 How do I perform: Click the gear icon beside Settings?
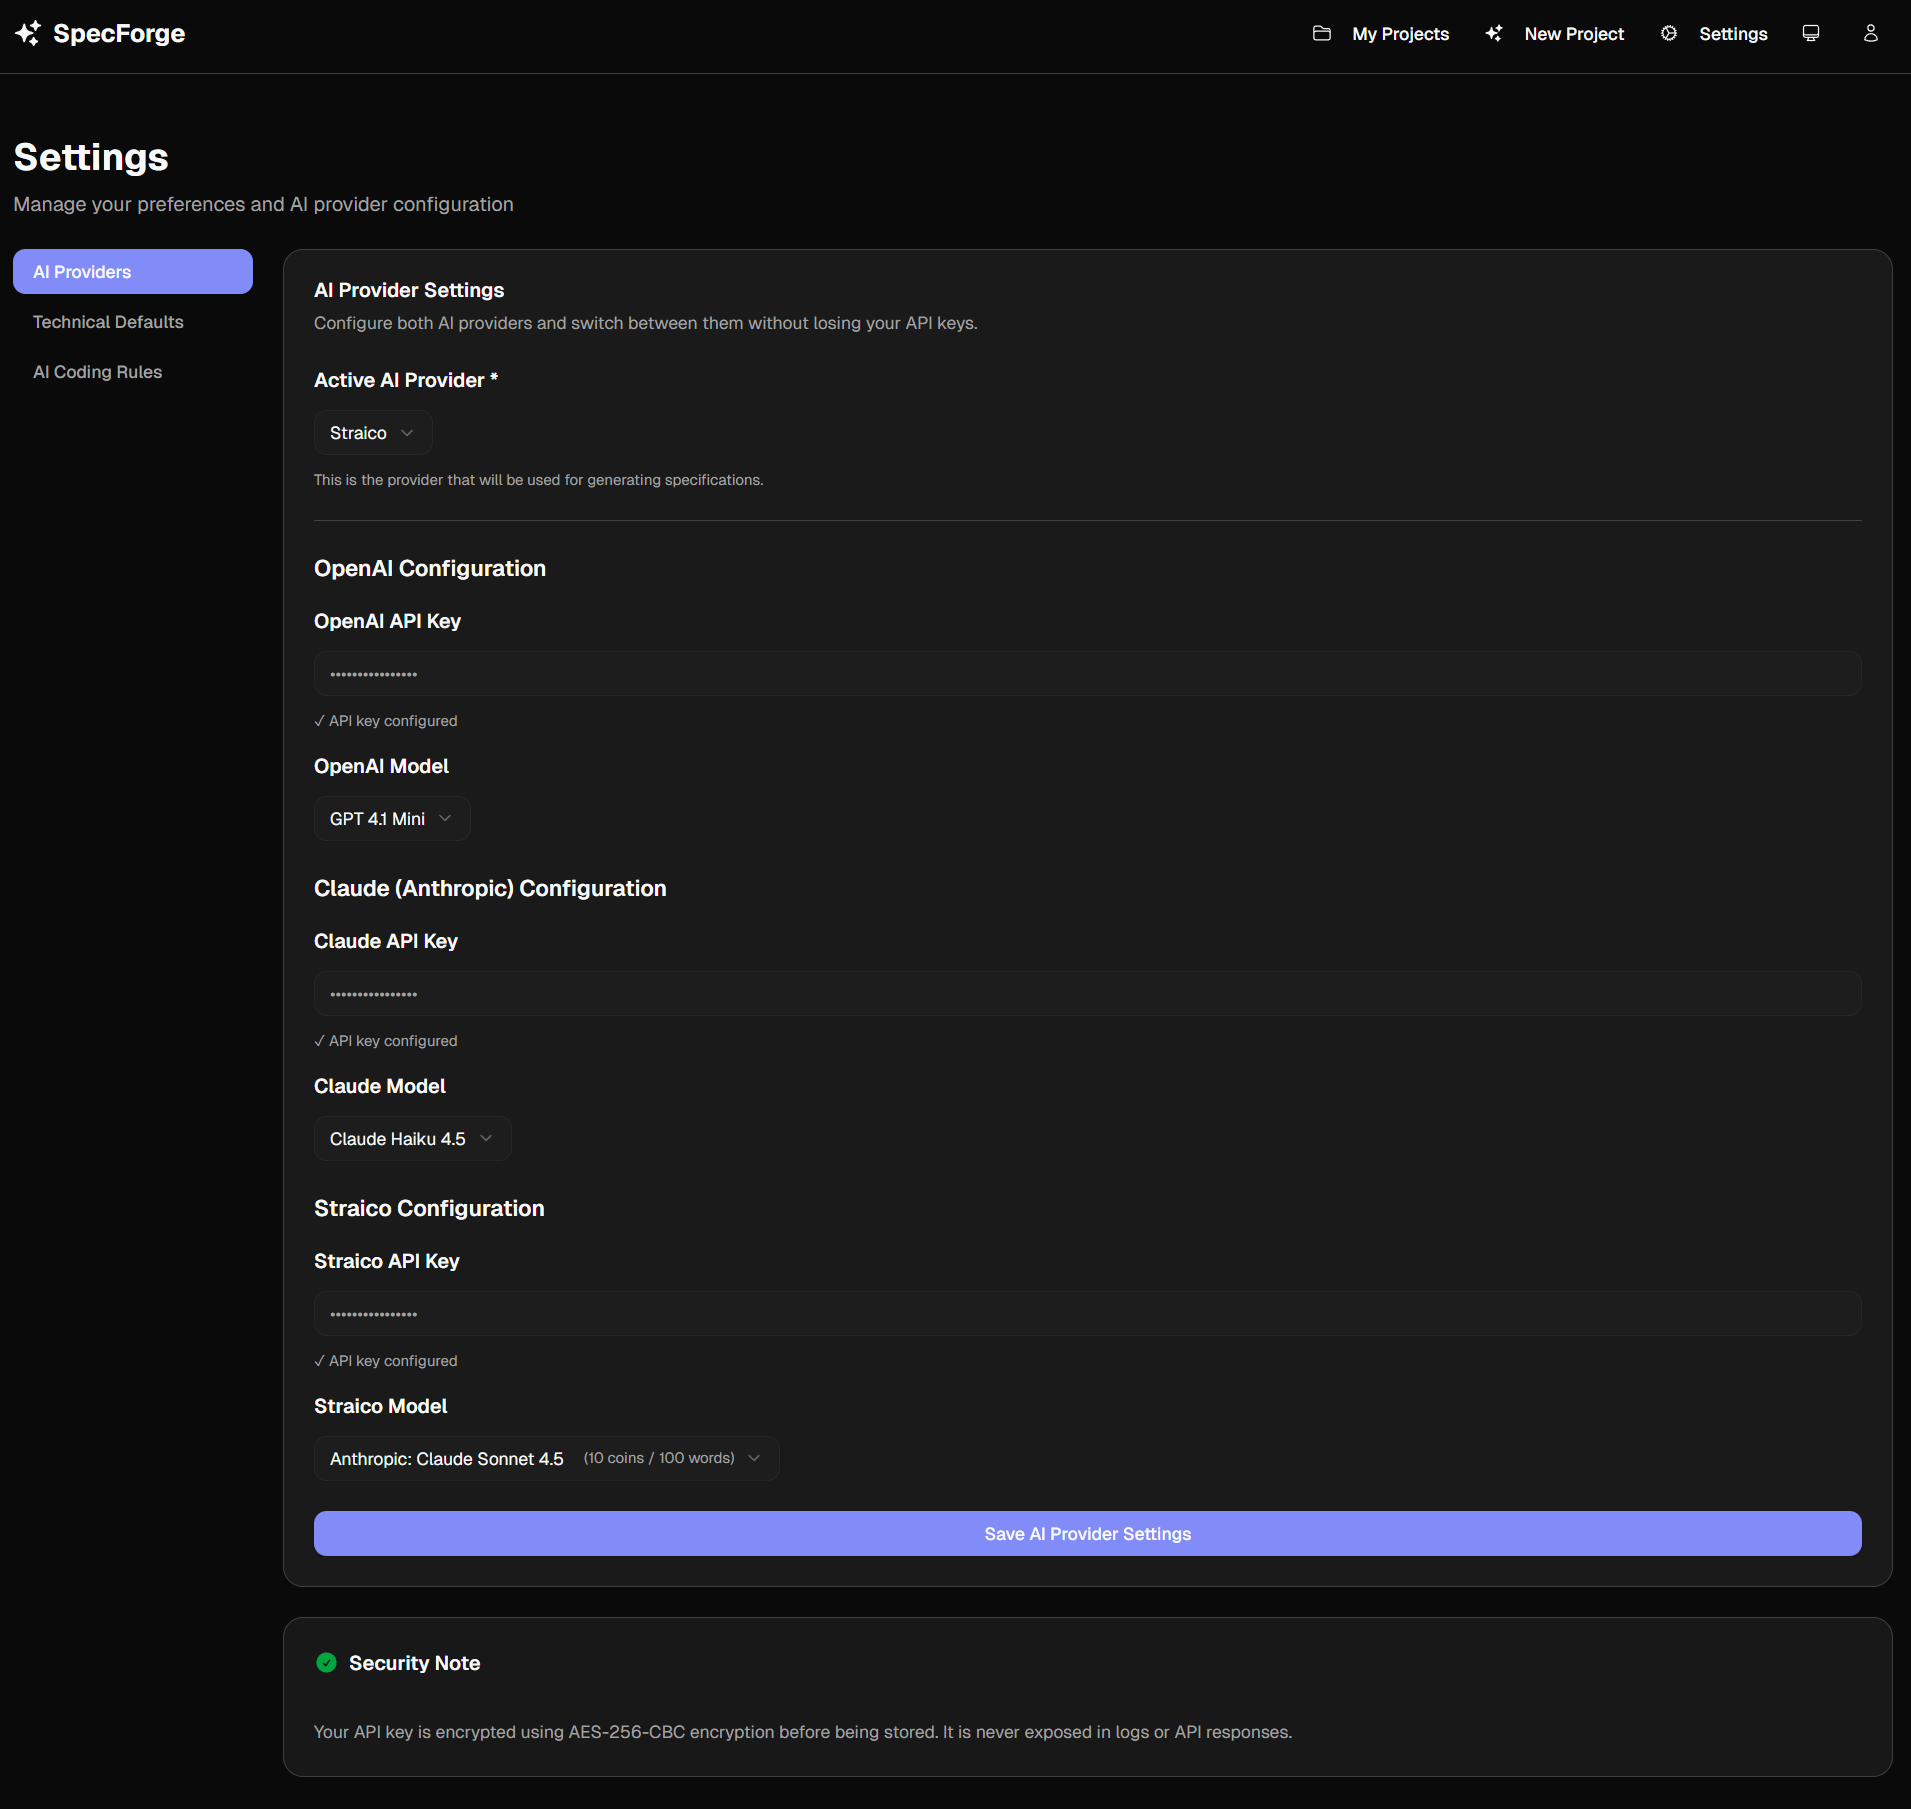[1668, 33]
